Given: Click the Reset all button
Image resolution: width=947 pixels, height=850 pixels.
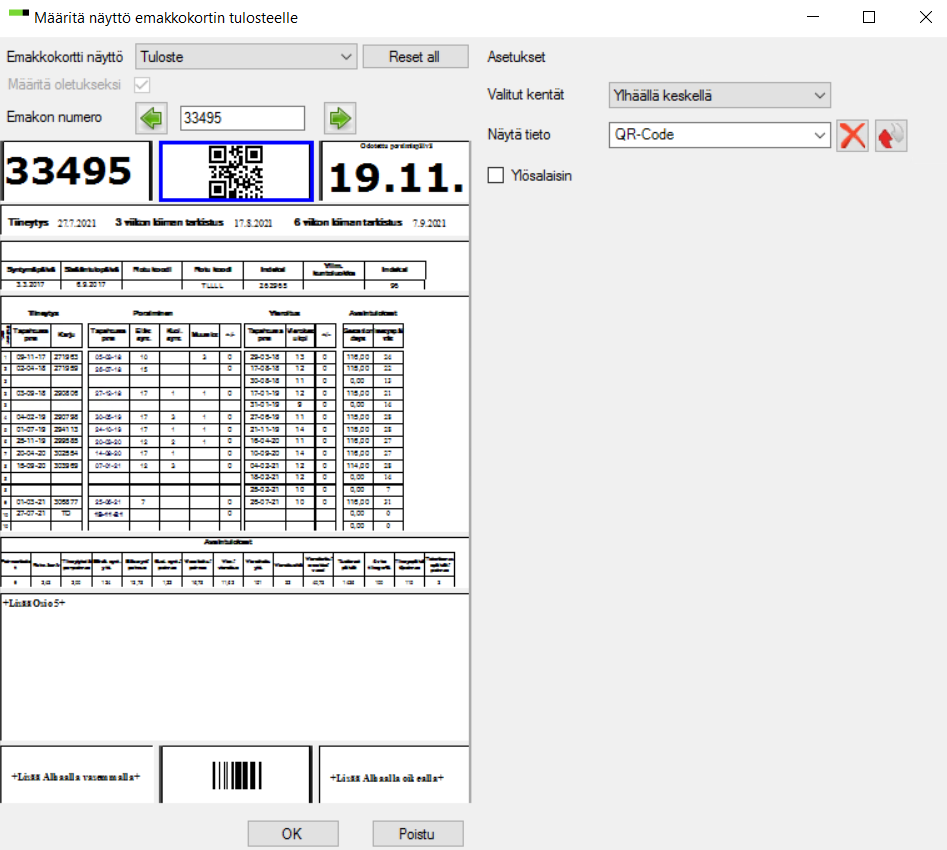Looking at the screenshot, I should point(415,57).
